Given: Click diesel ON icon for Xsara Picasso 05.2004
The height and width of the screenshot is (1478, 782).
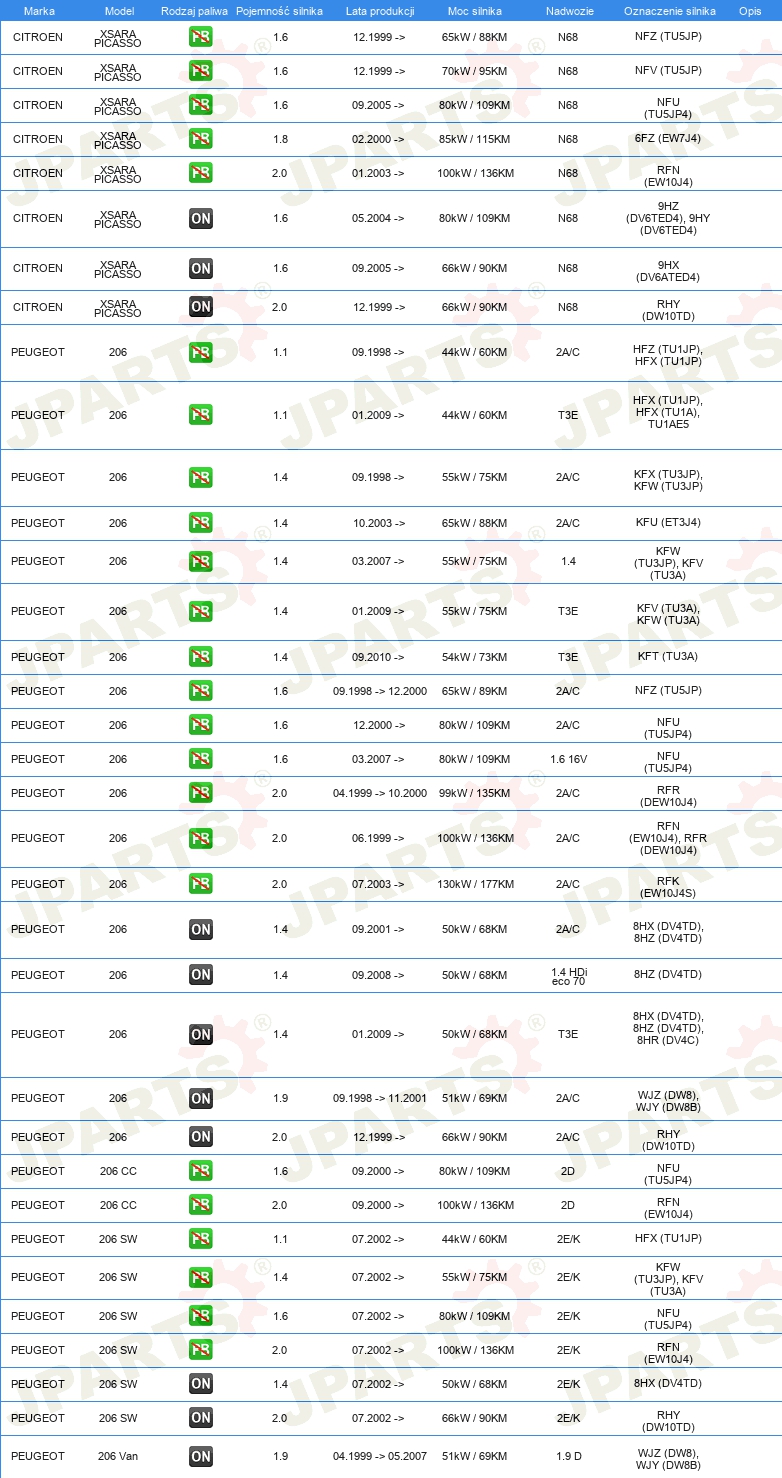Looking at the screenshot, I should click(201, 218).
